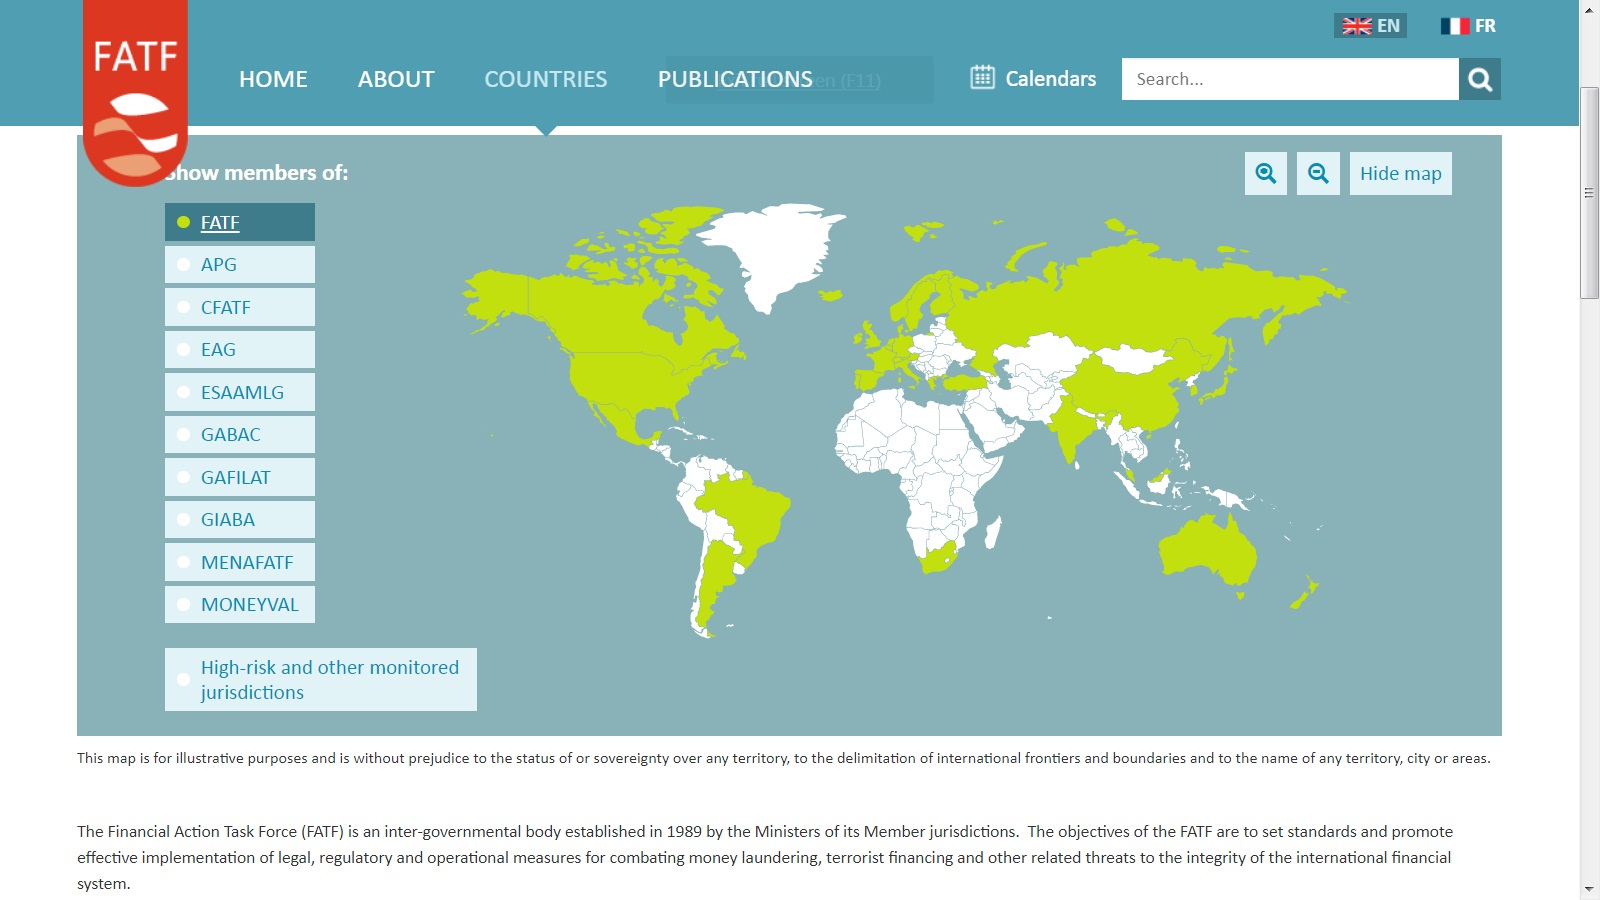
Task: Switch language to French (FR flag)
Action: coord(1468,26)
